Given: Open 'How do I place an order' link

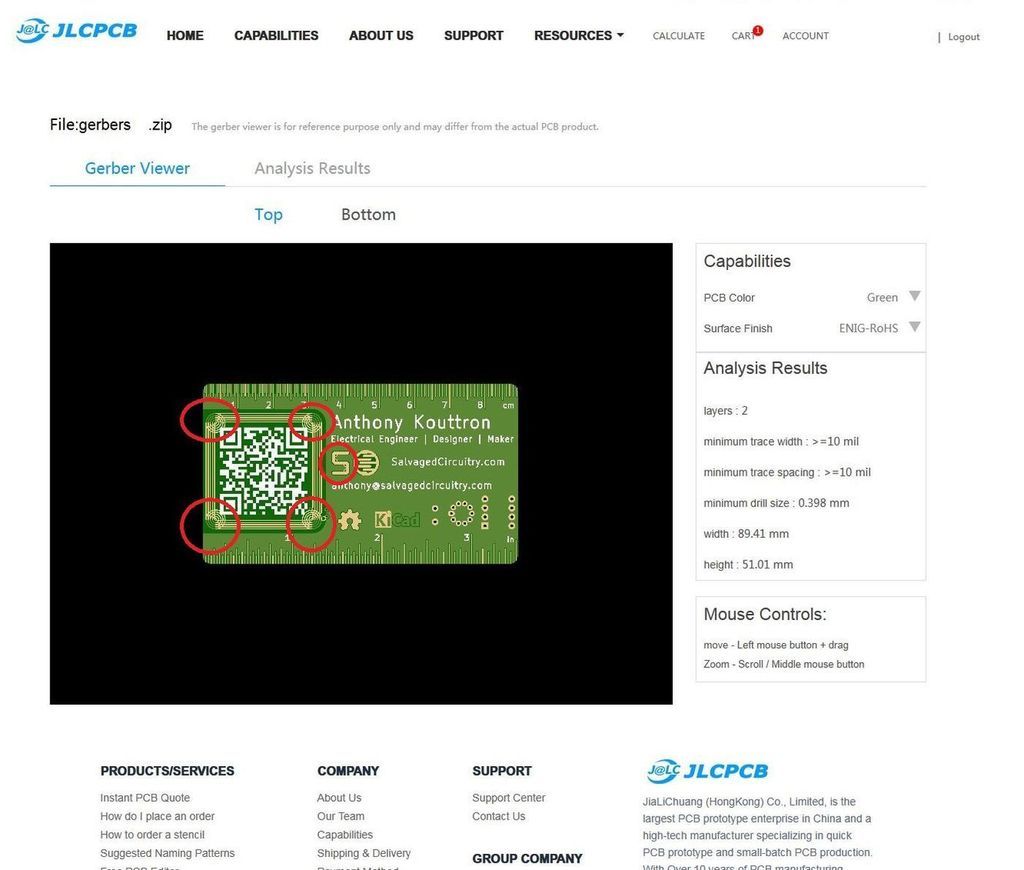Looking at the screenshot, I should pos(157,816).
